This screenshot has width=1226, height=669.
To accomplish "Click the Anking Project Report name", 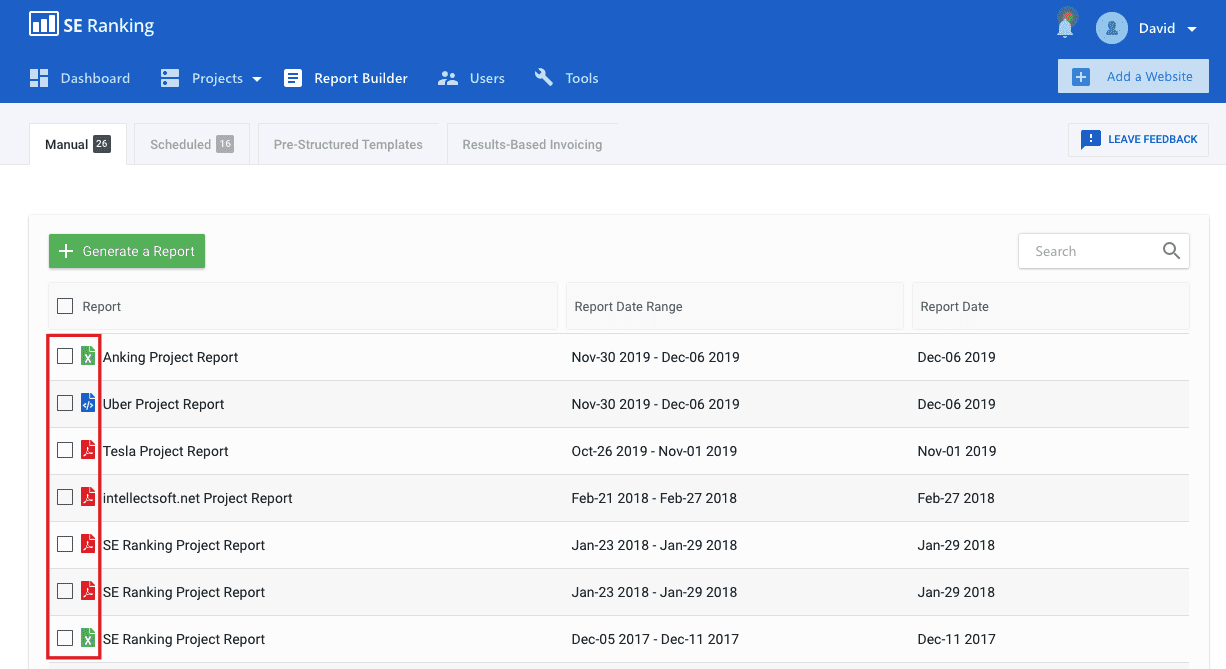I will click(x=170, y=357).
